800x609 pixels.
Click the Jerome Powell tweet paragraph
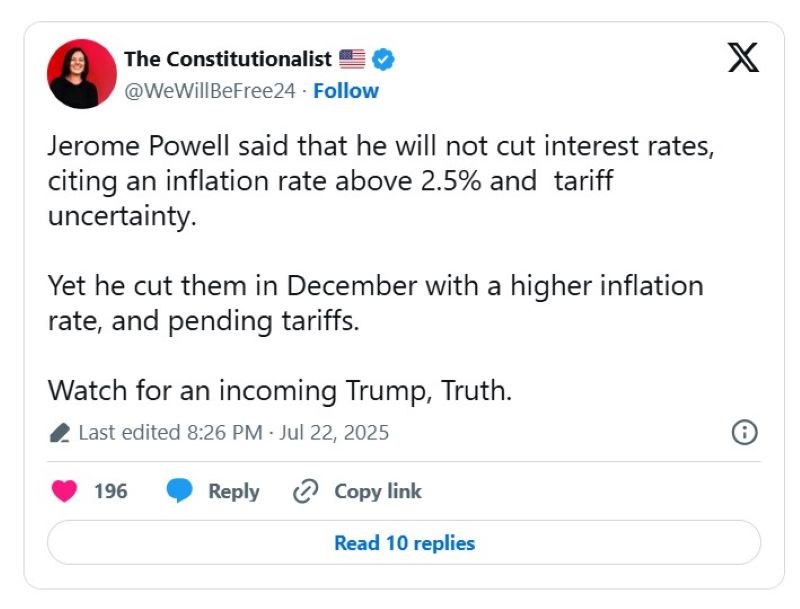[x=381, y=181]
